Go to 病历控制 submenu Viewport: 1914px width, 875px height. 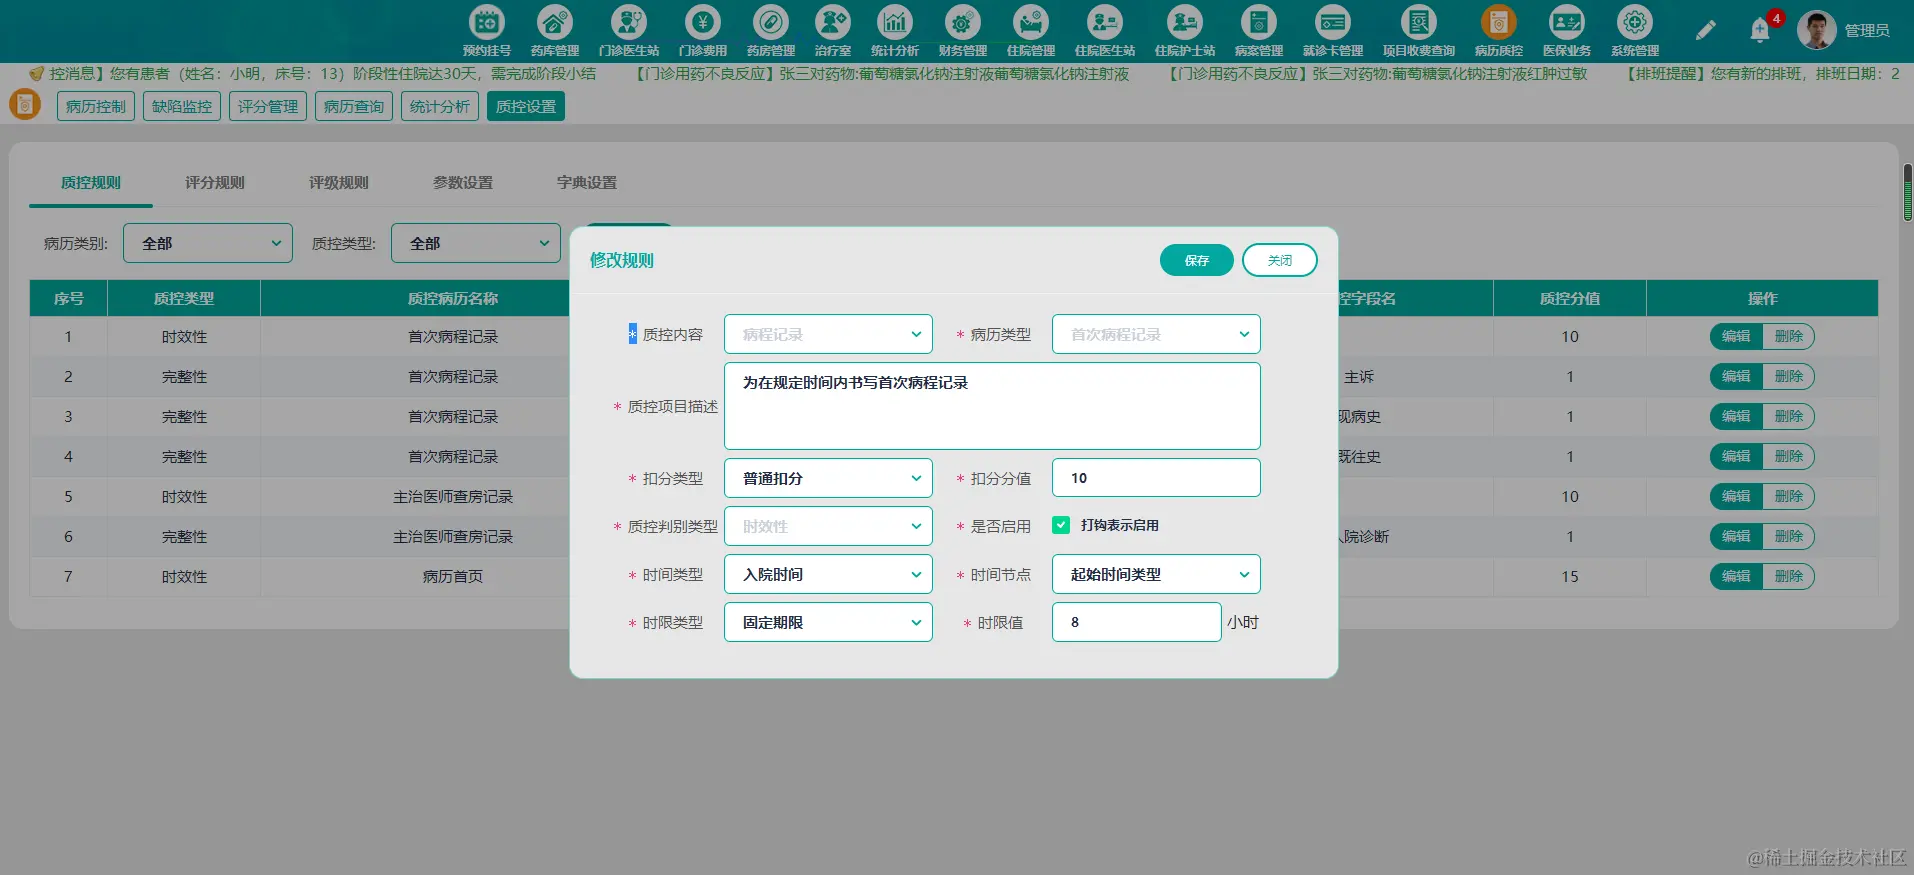96,106
